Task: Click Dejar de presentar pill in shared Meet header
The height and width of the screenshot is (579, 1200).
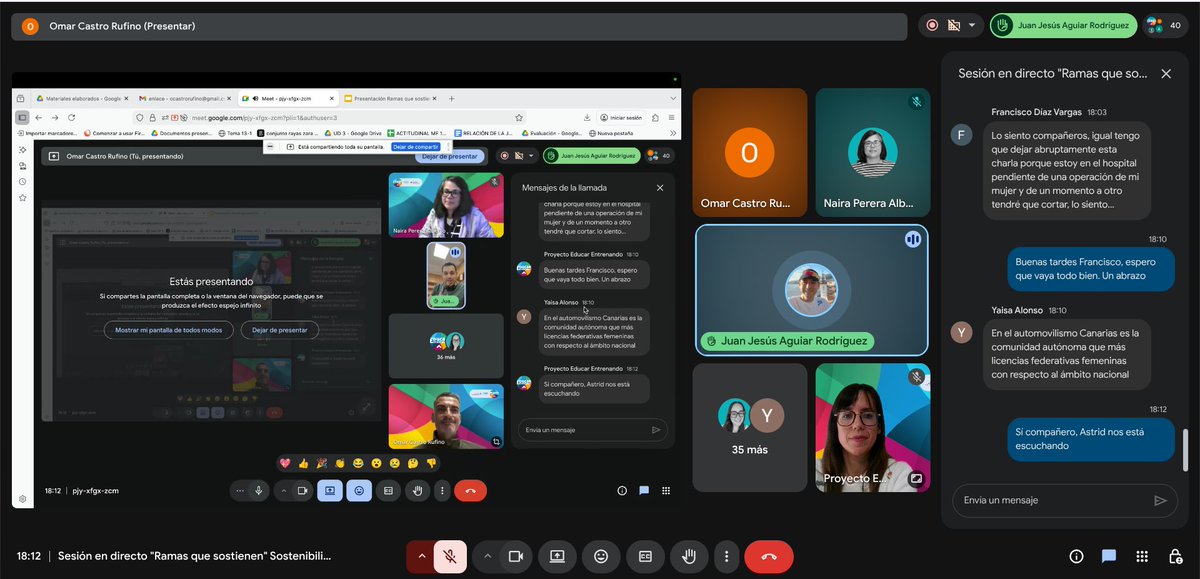Action: (x=450, y=156)
